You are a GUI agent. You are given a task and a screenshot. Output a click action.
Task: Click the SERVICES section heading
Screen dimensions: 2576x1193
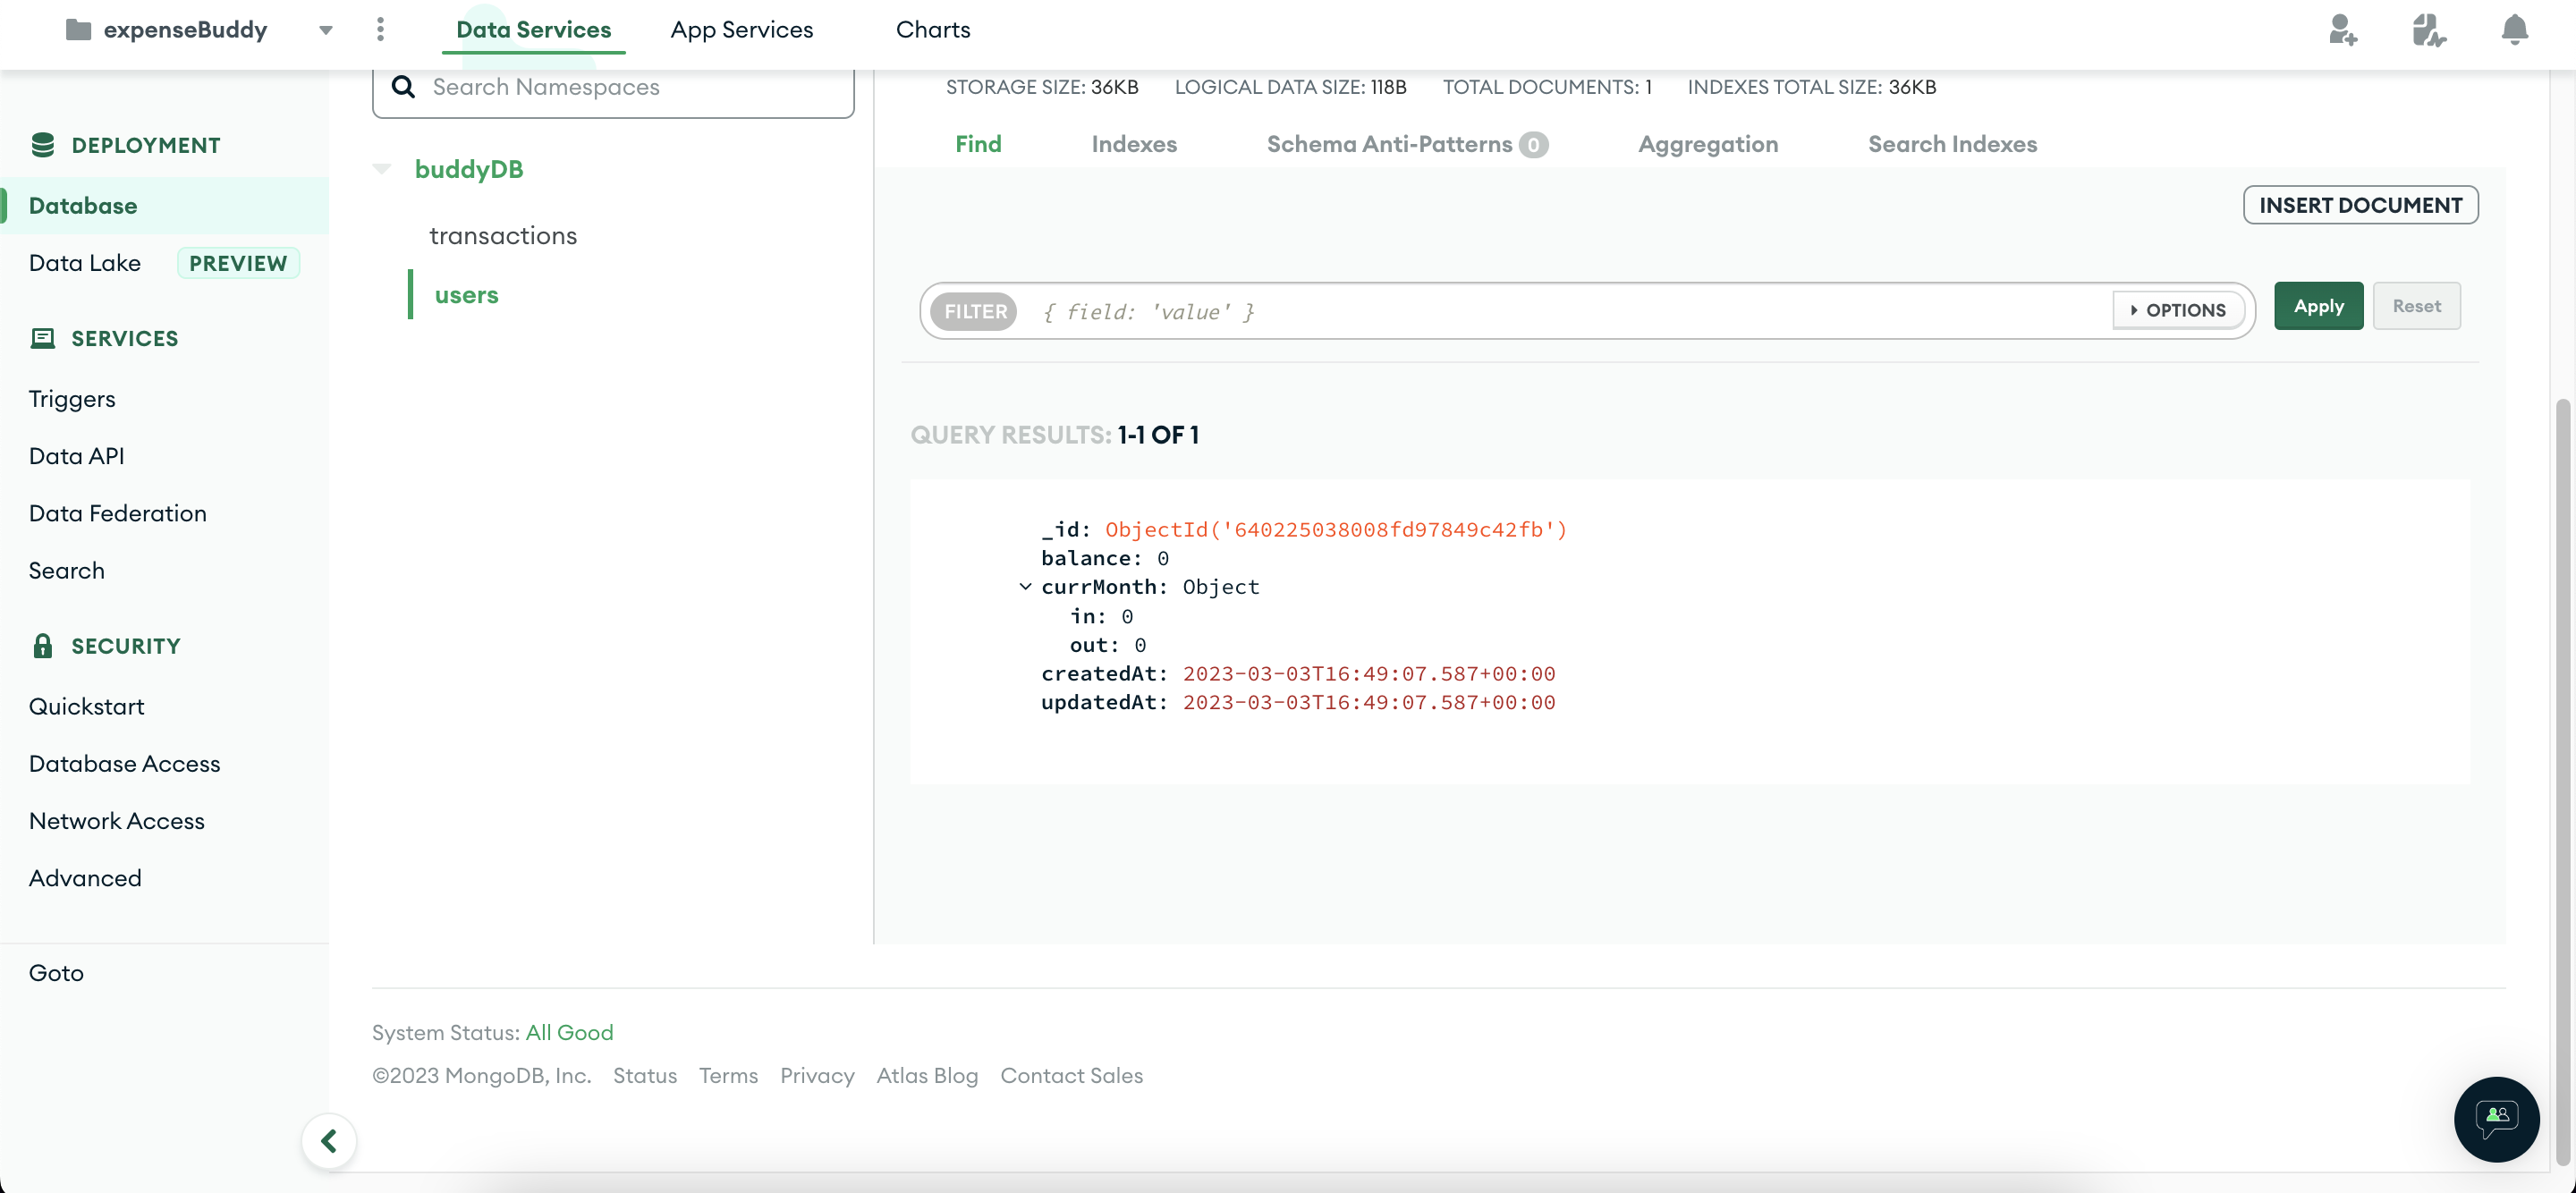click(x=124, y=338)
